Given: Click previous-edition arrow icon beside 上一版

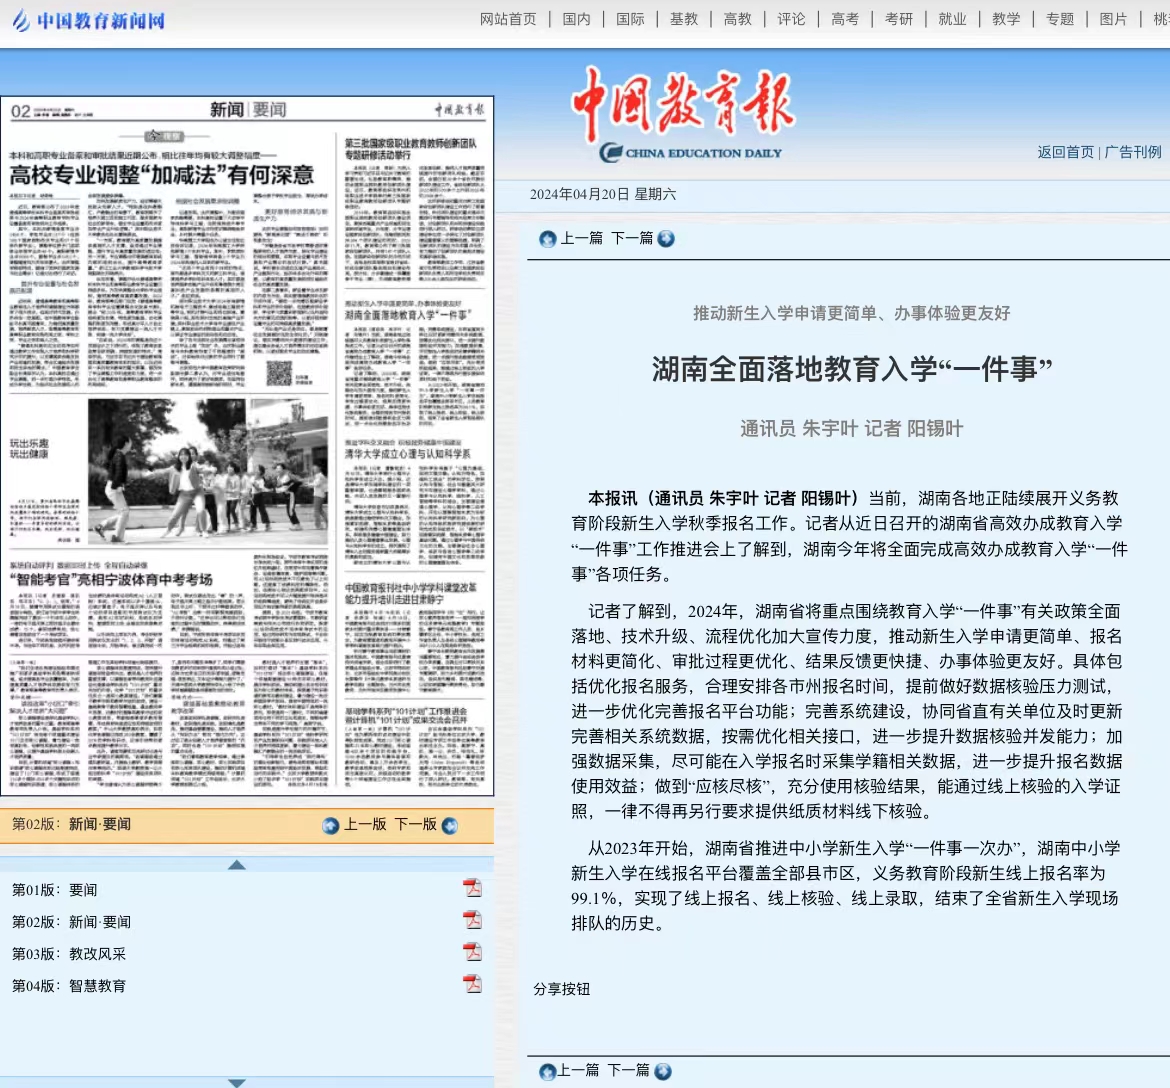Looking at the screenshot, I should tap(331, 825).
